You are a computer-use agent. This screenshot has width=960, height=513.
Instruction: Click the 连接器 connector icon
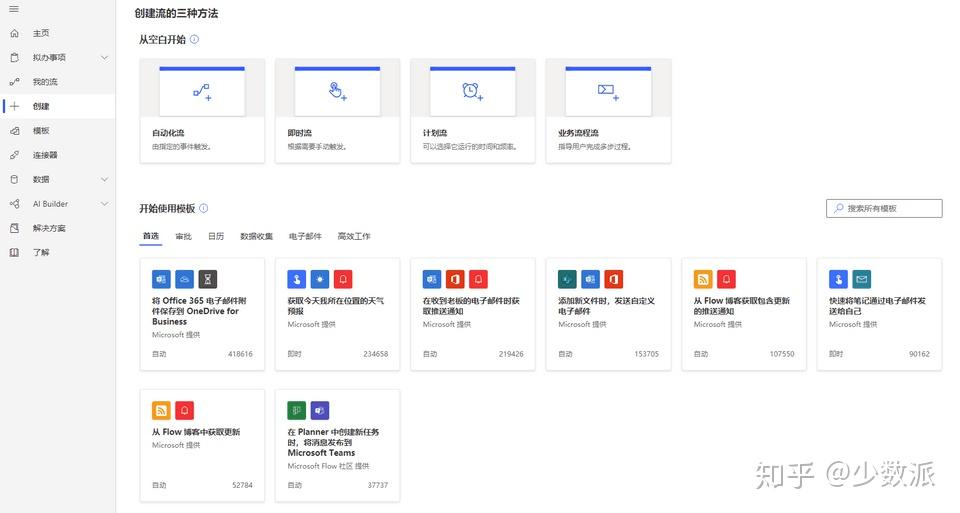(15, 155)
